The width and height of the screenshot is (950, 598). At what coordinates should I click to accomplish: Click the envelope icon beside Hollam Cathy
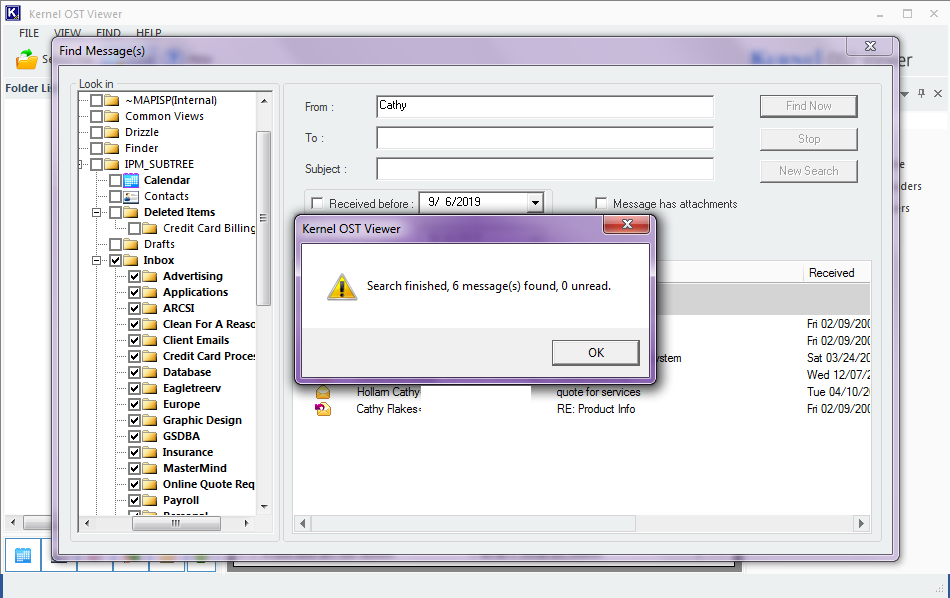[323, 392]
